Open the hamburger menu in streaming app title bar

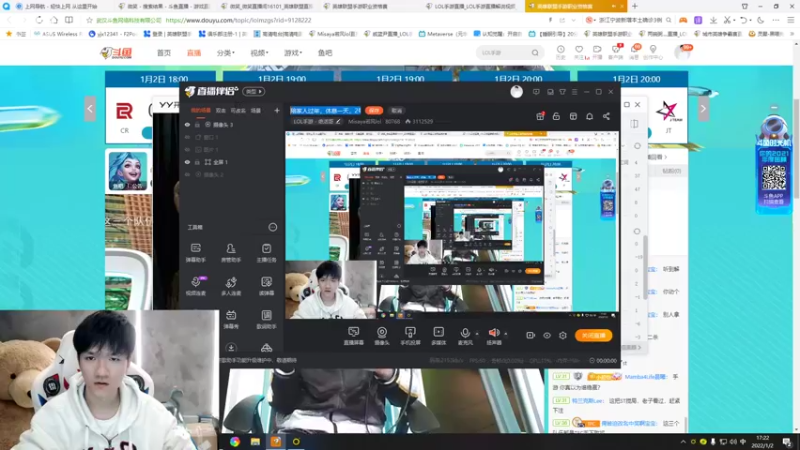[574, 92]
